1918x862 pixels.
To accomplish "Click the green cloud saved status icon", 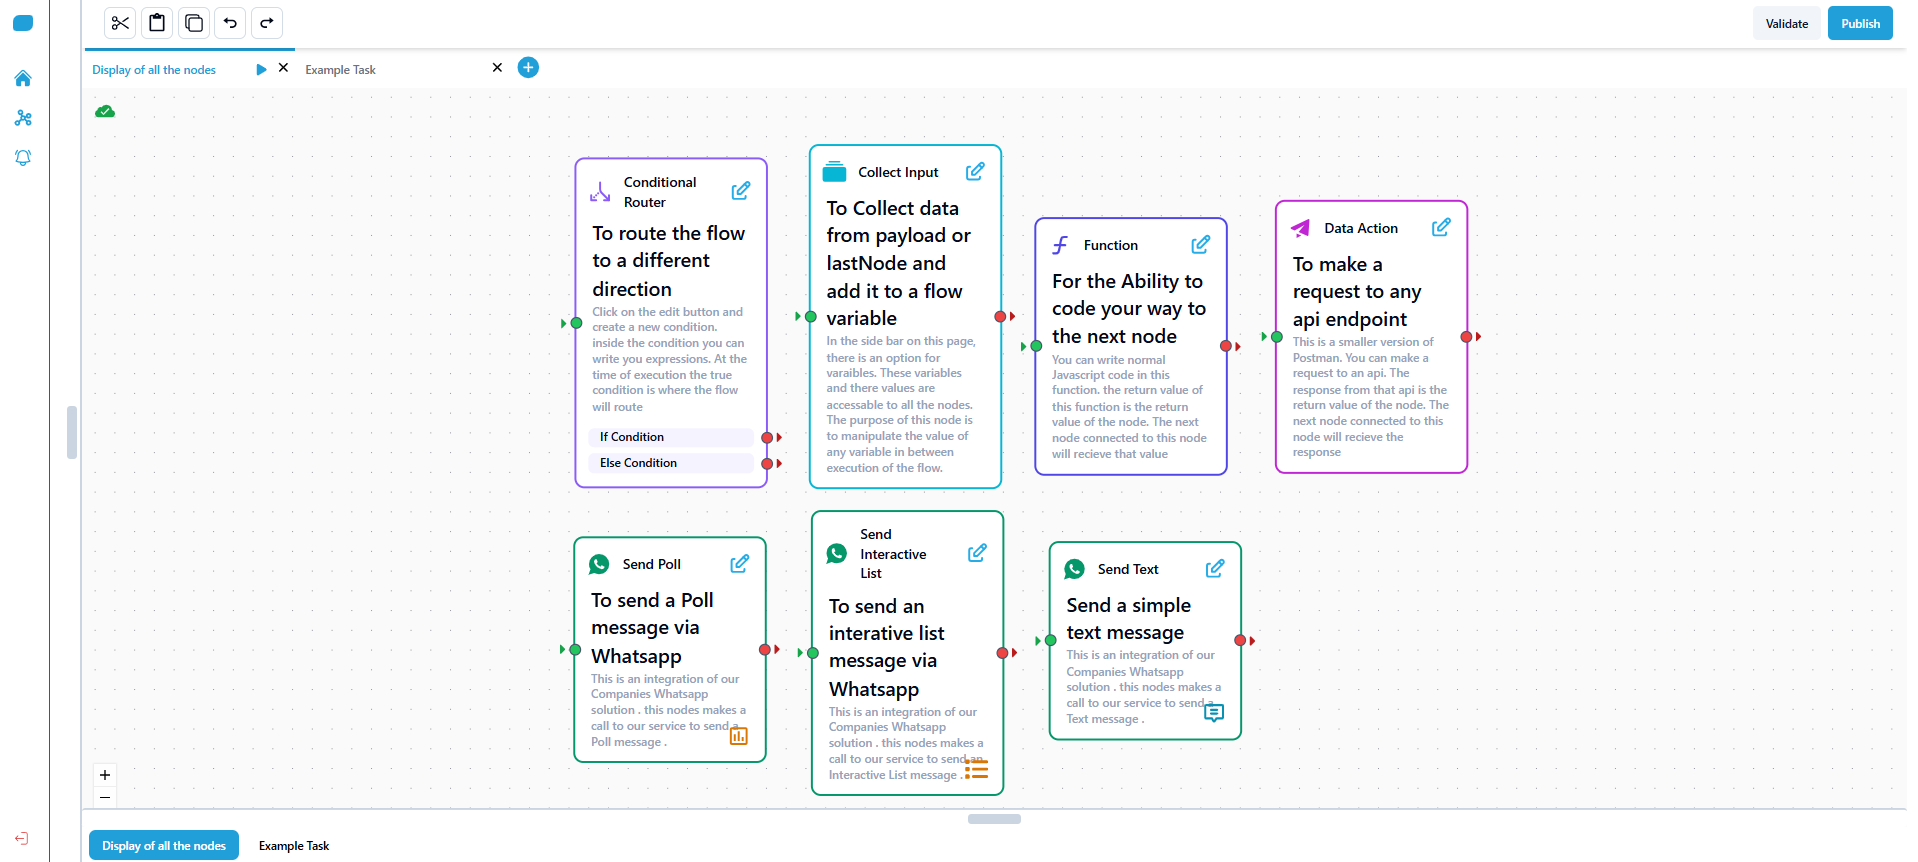I will pos(105,112).
